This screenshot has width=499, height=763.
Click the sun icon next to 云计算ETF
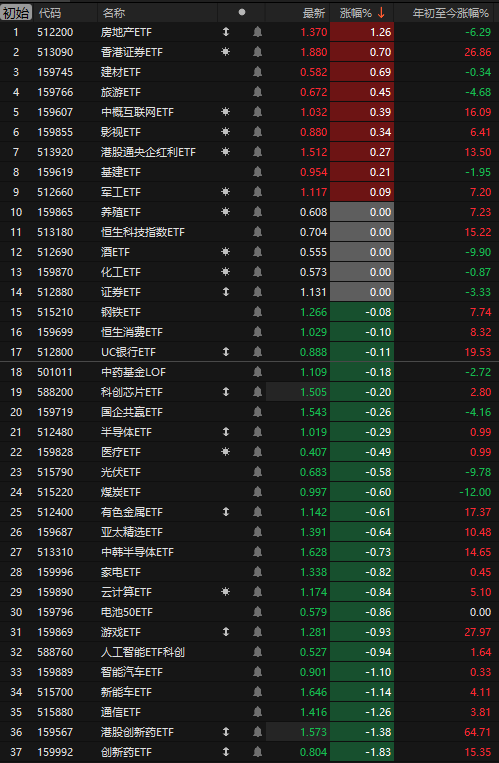click(x=225, y=592)
